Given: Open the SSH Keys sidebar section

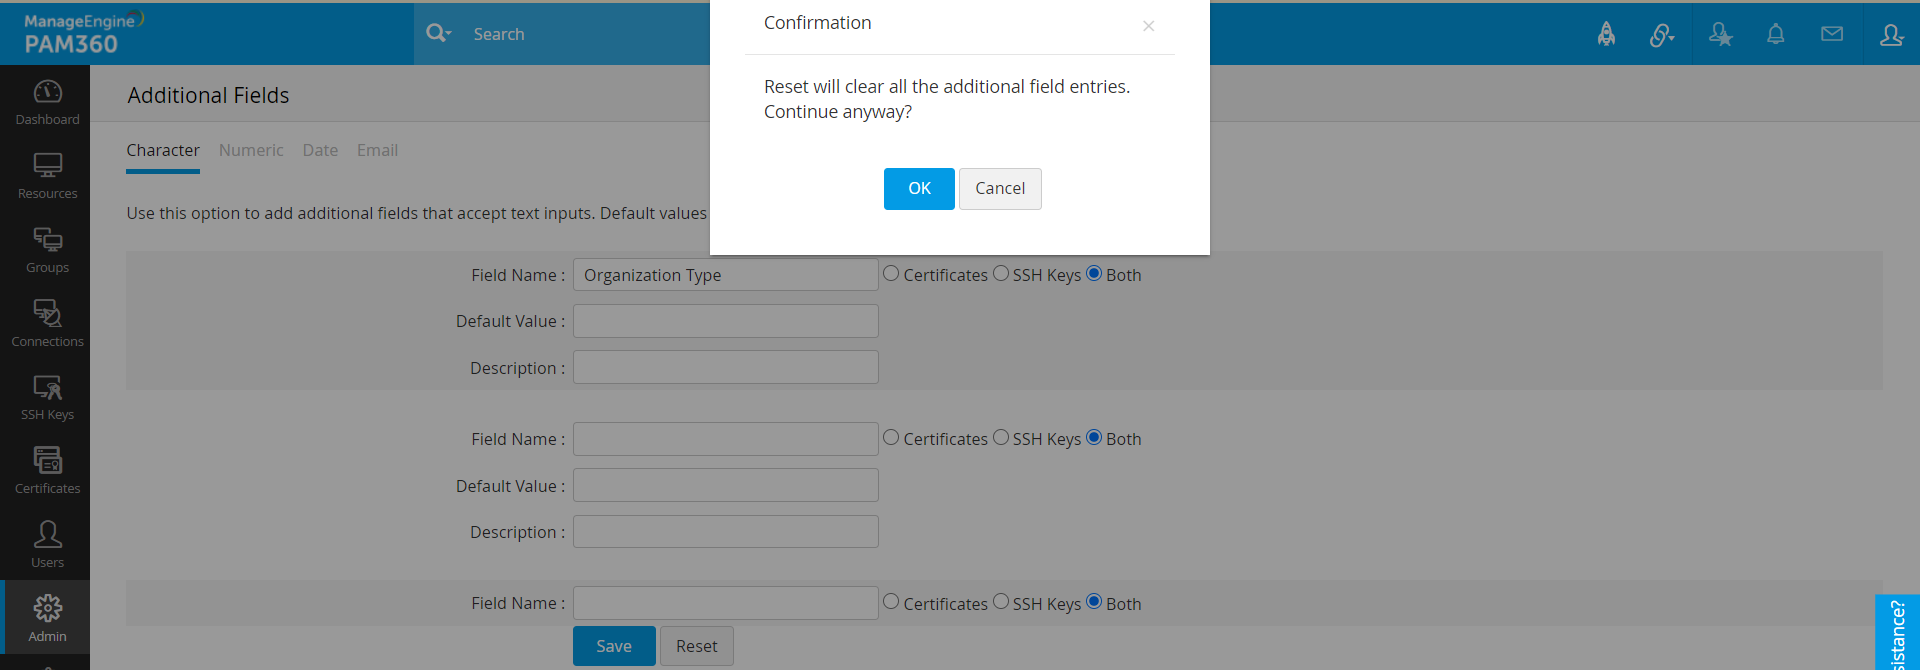Looking at the screenshot, I should [x=47, y=398].
